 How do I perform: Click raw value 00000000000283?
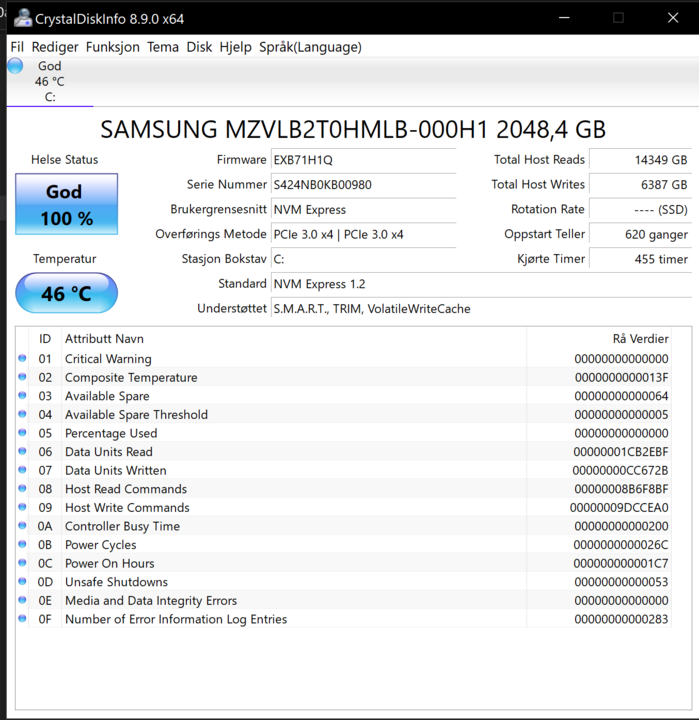(x=621, y=619)
